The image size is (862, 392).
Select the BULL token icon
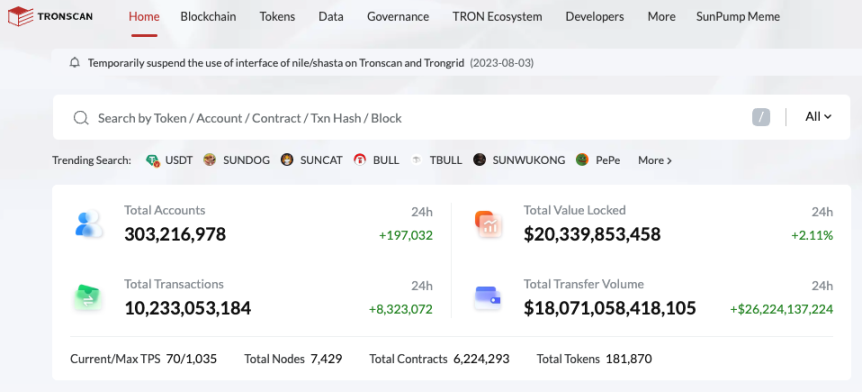[360, 160]
